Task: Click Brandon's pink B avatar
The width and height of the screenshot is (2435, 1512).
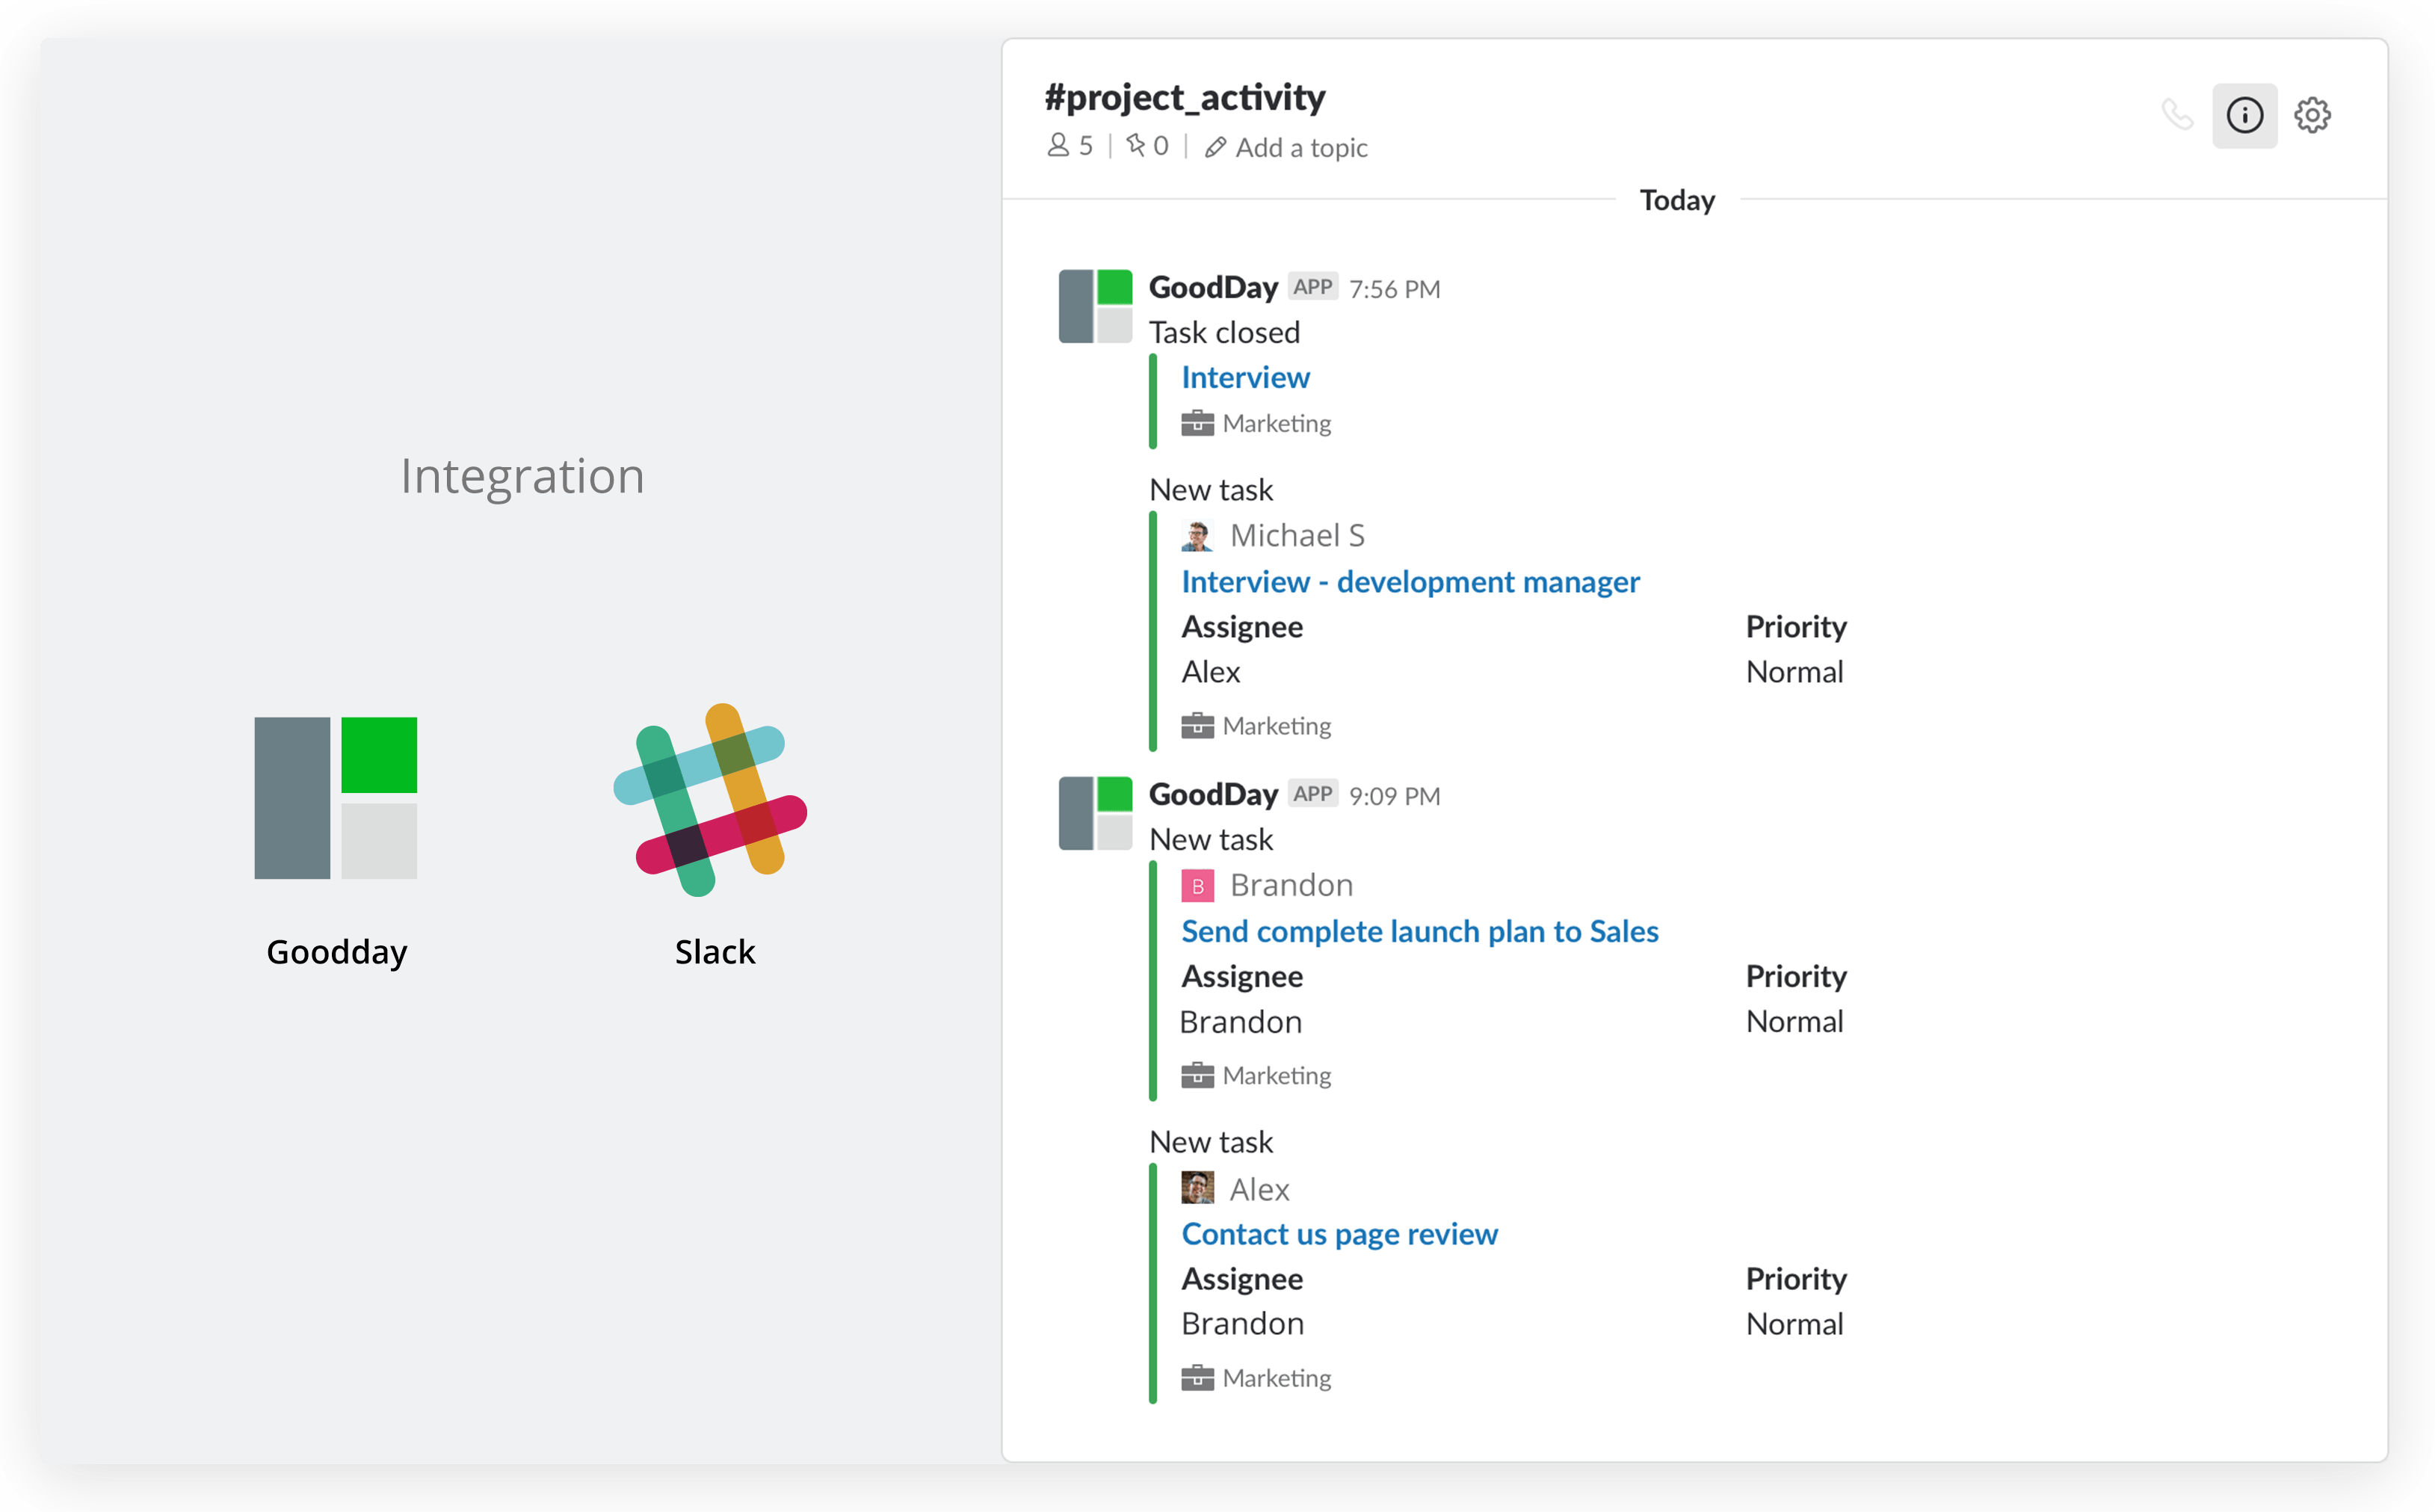Action: [x=1197, y=886]
